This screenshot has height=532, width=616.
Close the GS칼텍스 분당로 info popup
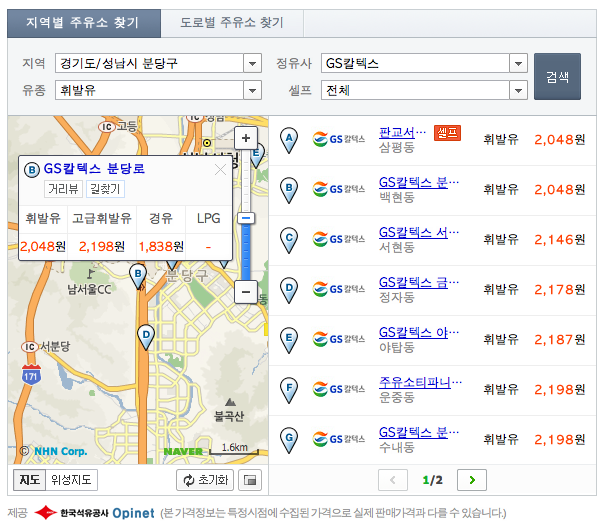click(220, 170)
